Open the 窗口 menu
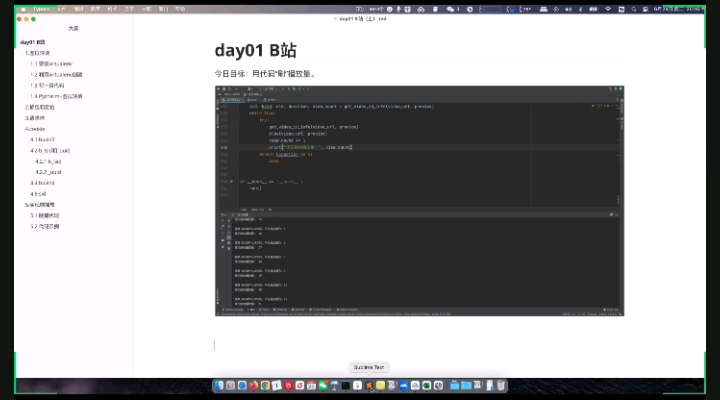Screen dimensions: 720x400 163,9
